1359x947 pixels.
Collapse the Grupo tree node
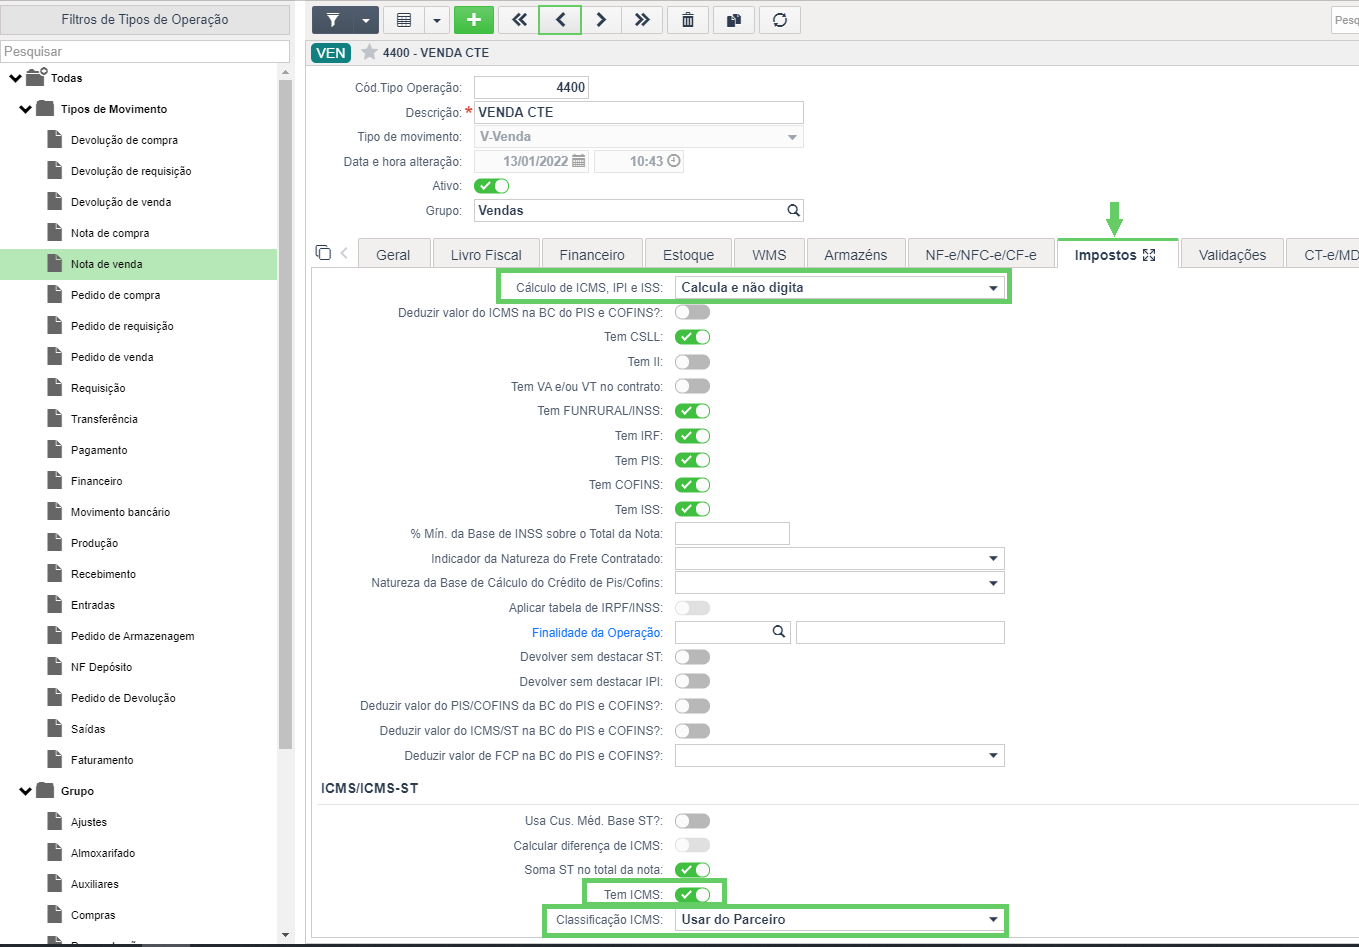[x=26, y=791]
